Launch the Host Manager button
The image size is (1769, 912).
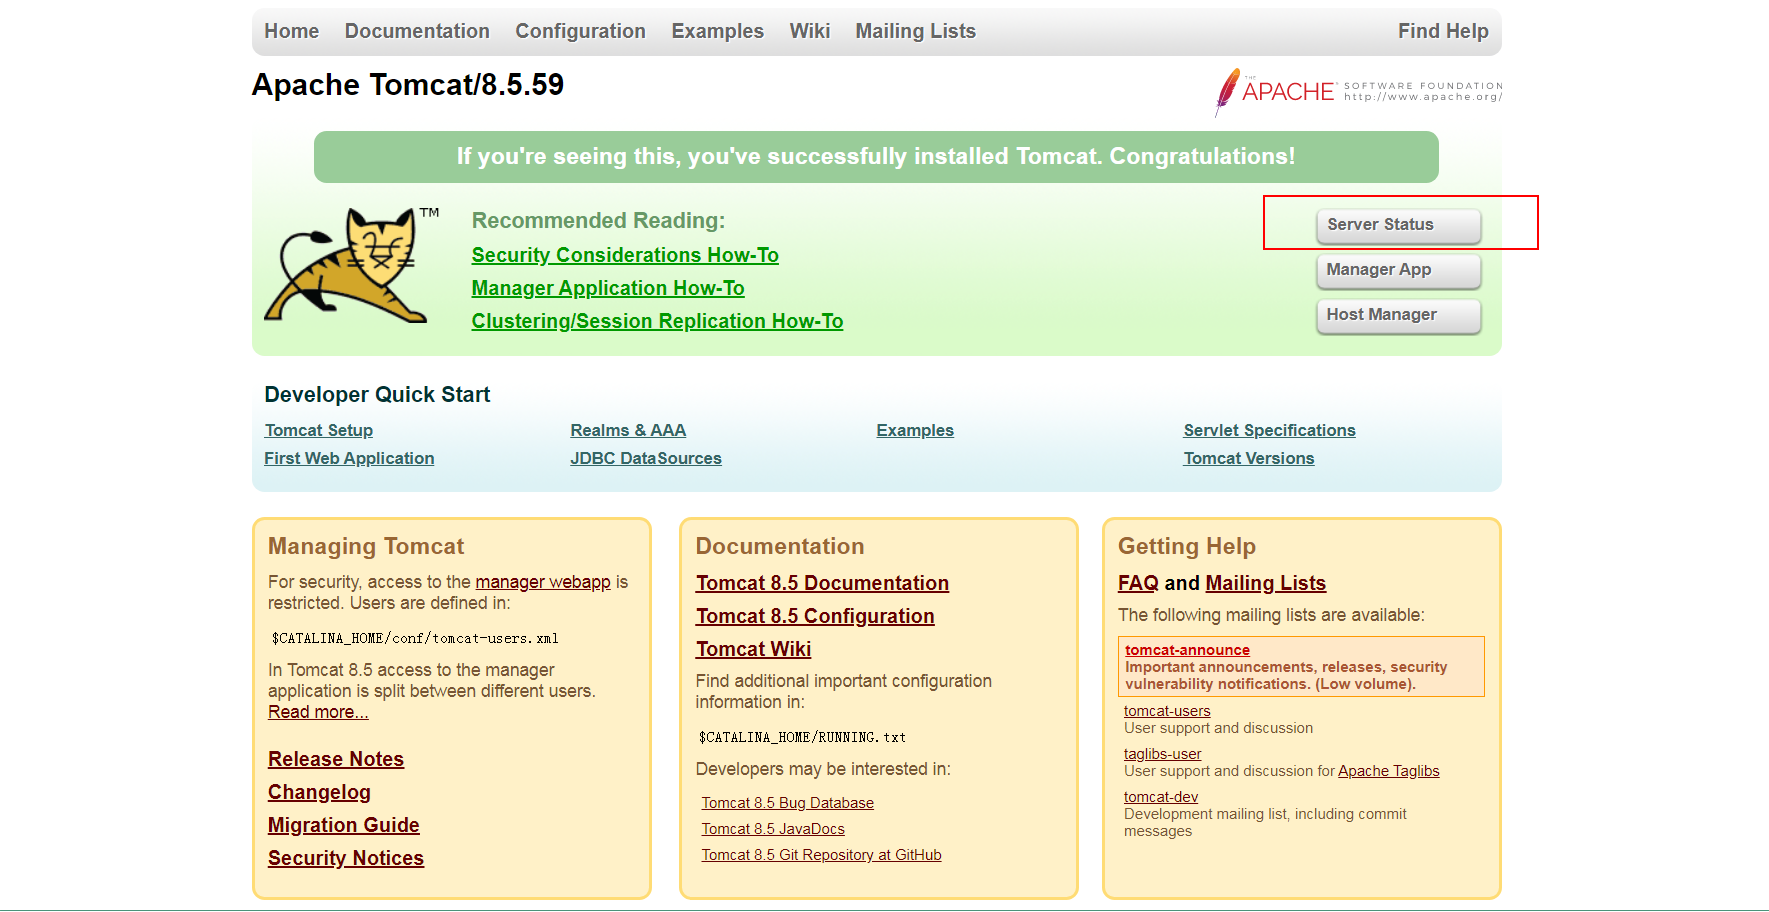point(1398,315)
